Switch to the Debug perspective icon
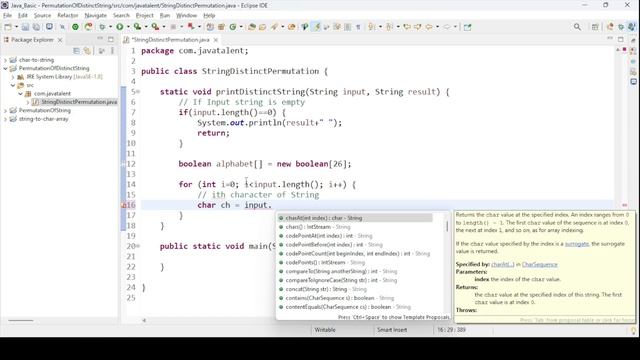The height and width of the screenshot is (360, 640). [x=621, y=27]
